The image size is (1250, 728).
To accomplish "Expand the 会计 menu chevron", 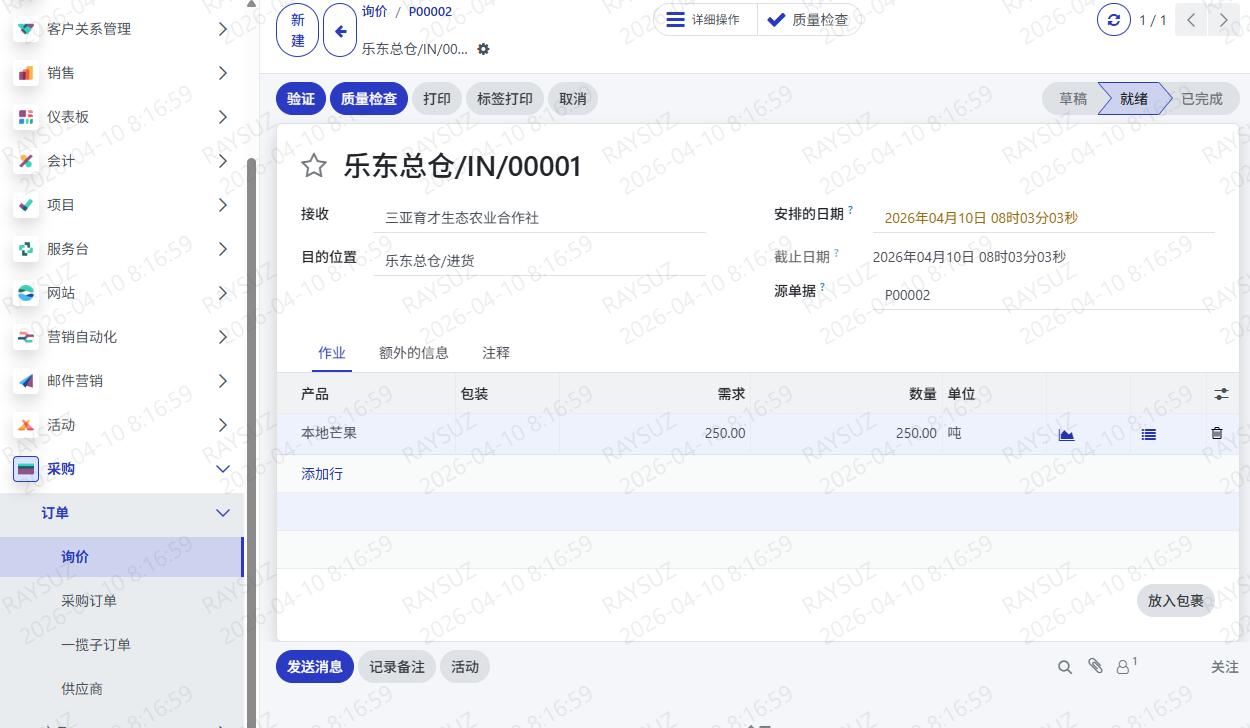I will (222, 161).
